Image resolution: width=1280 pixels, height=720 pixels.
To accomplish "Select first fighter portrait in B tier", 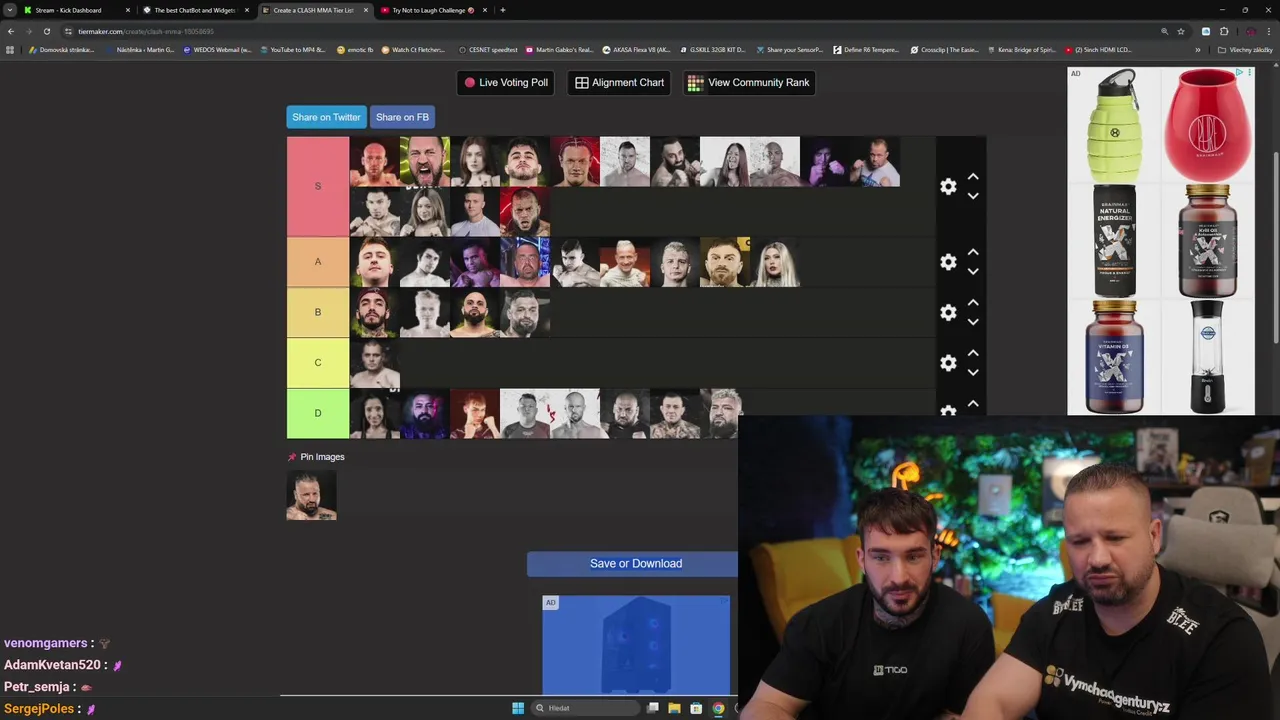I will pos(374,312).
